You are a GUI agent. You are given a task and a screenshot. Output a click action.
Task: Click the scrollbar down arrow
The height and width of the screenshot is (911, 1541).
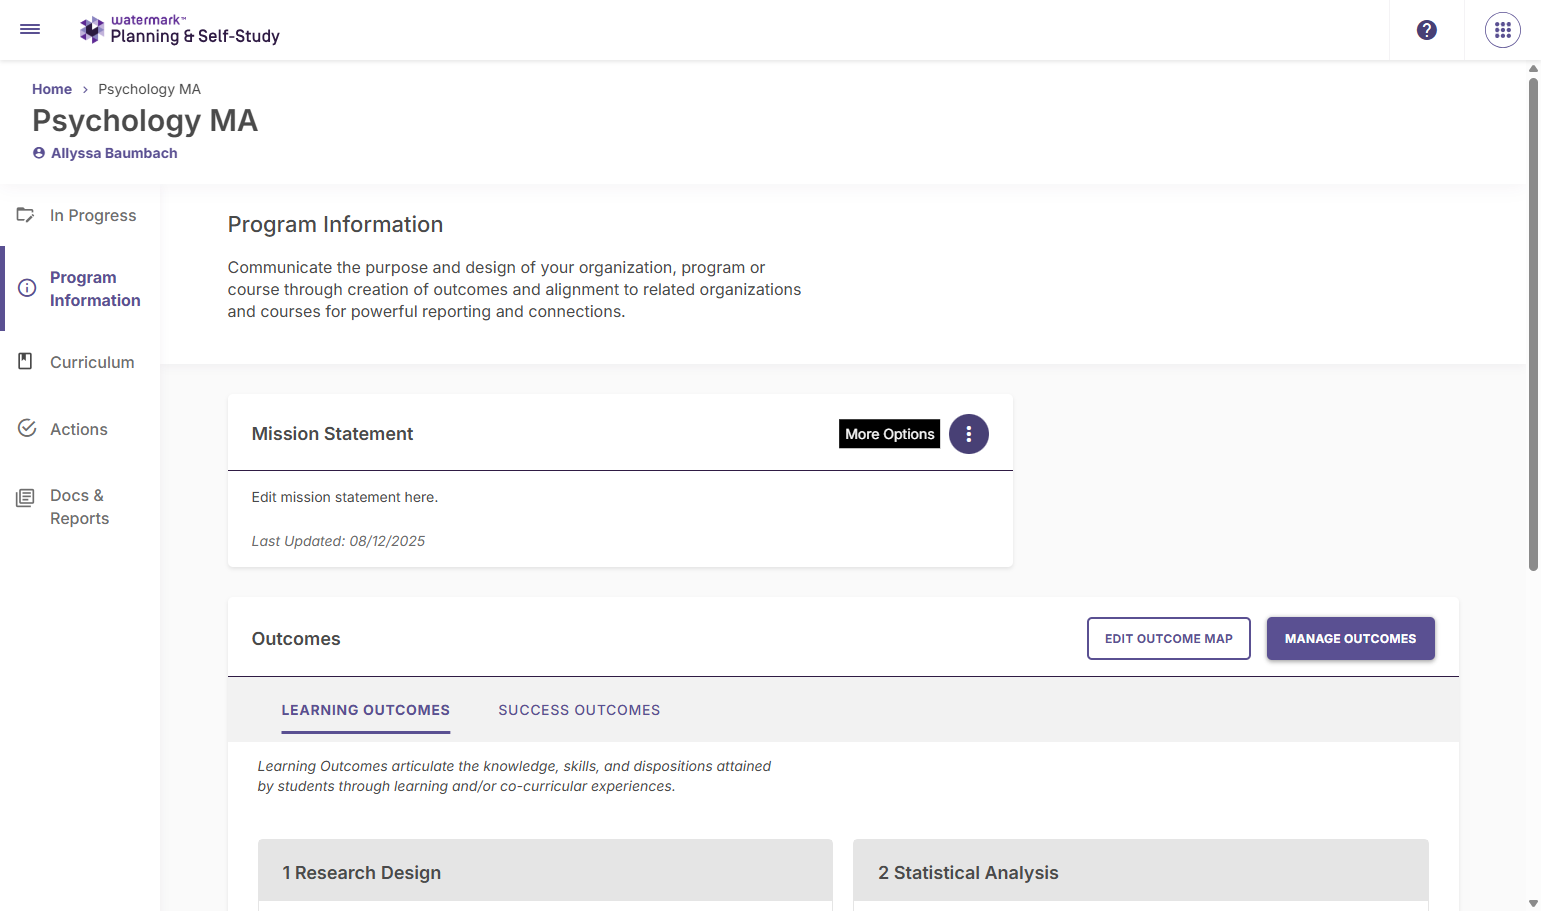point(1533,903)
